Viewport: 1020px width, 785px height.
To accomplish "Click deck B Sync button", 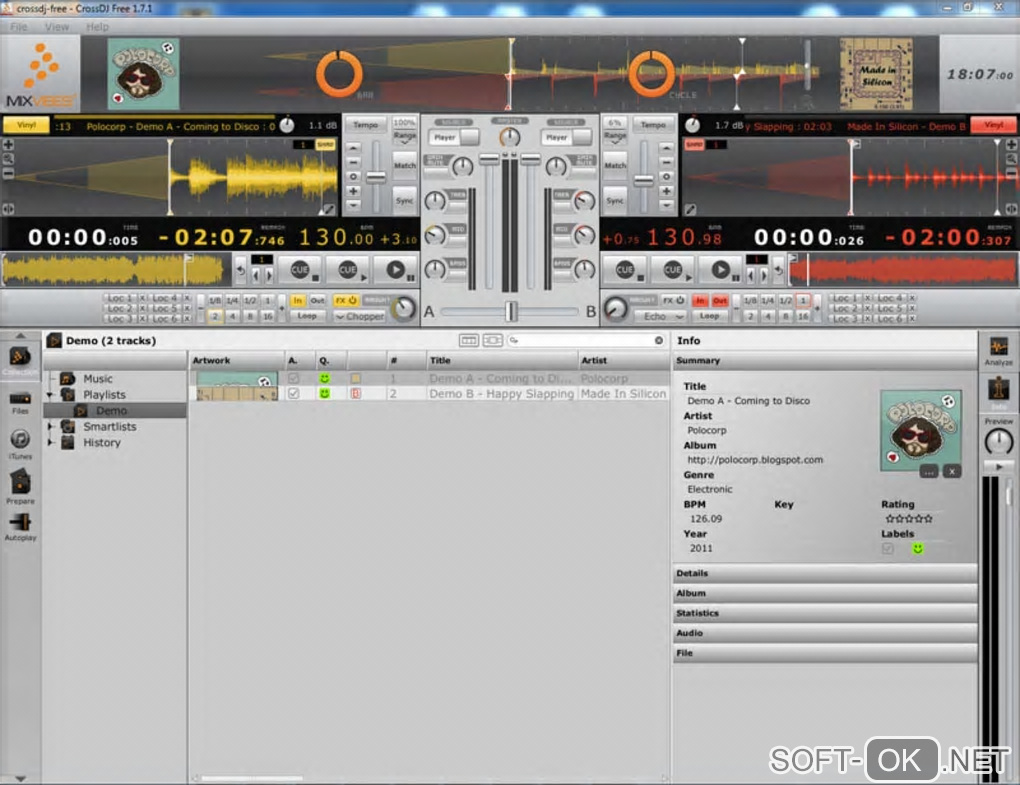I will click(x=615, y=200).
